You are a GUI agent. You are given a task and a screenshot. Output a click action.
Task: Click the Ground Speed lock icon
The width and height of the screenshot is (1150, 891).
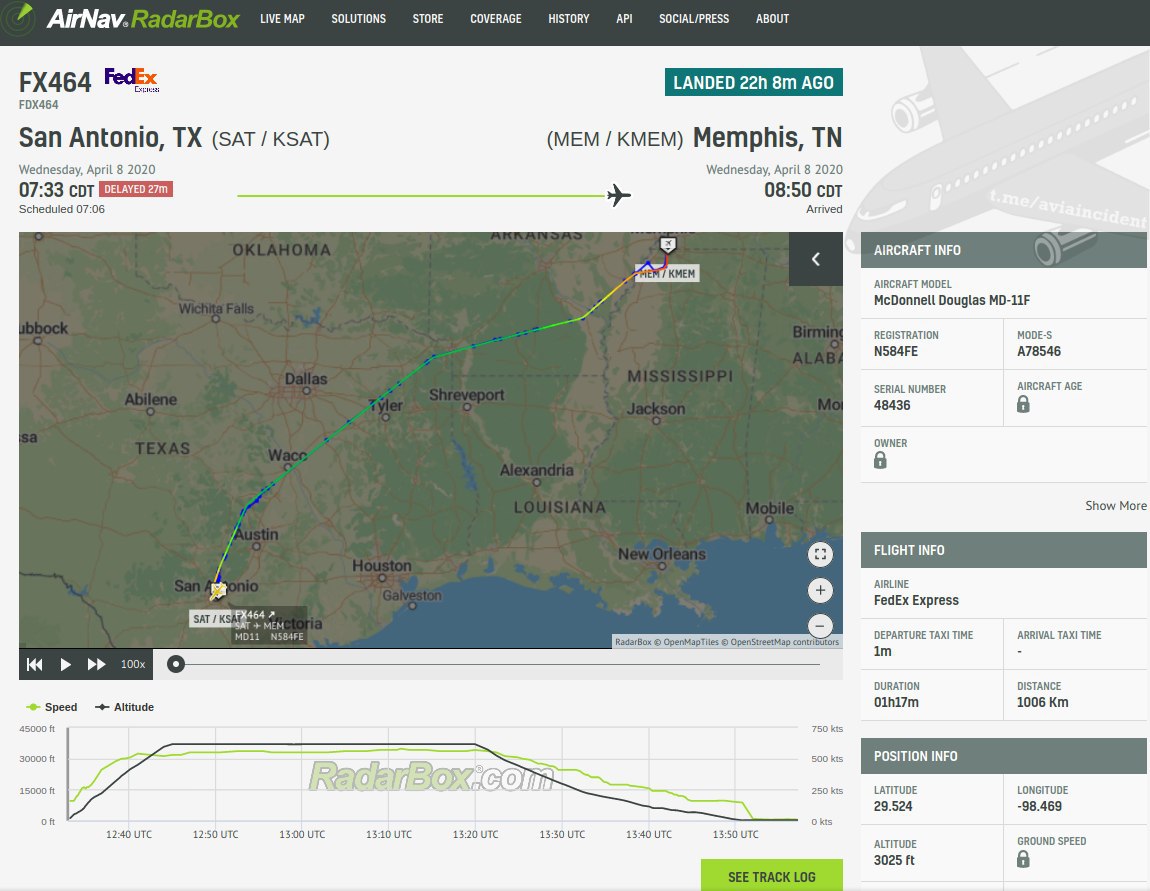[x=1023, y=859]
